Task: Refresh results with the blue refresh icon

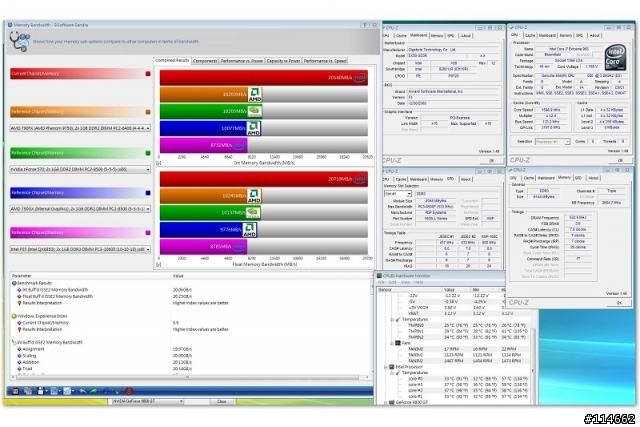Action: point(106,391)
